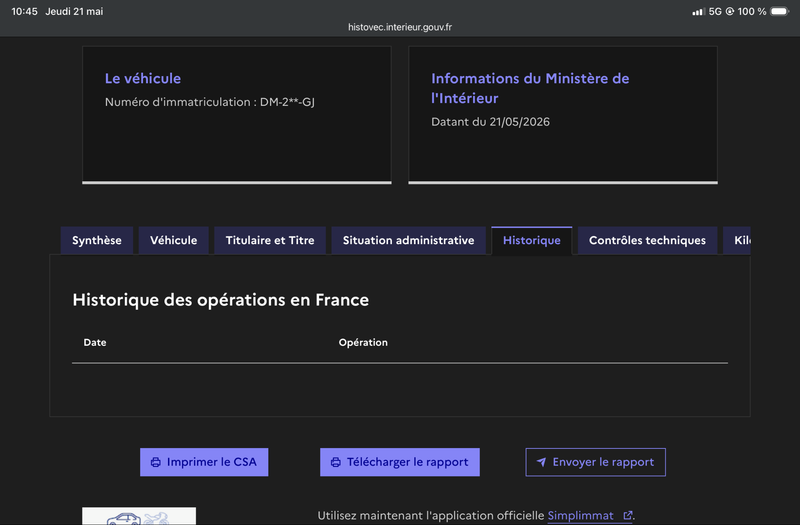Screen dimensions: 800x525
Task: Click the Date column header
Action: point(95,342)
